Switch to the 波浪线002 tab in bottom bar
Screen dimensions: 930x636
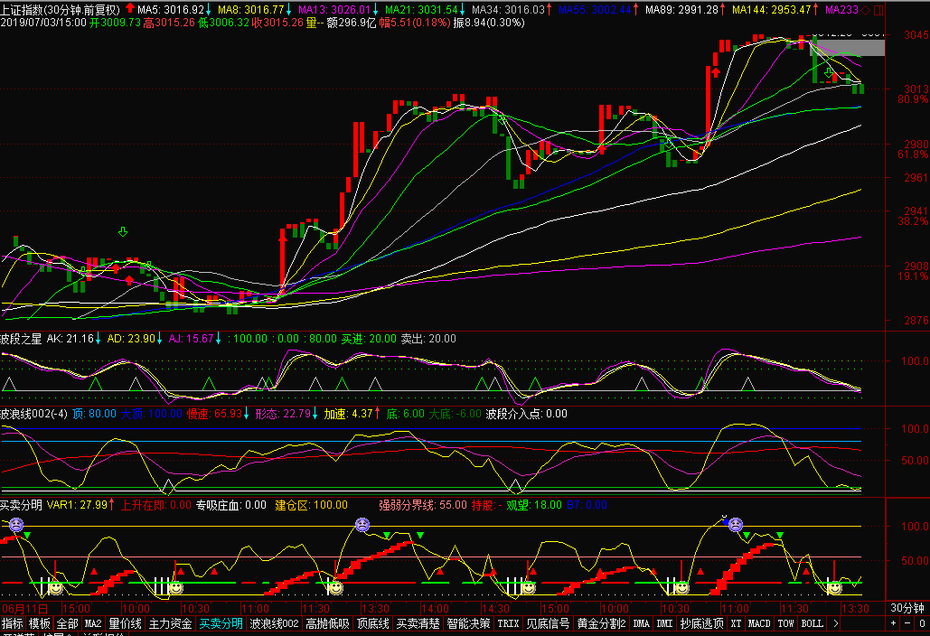tap(274, 624)
